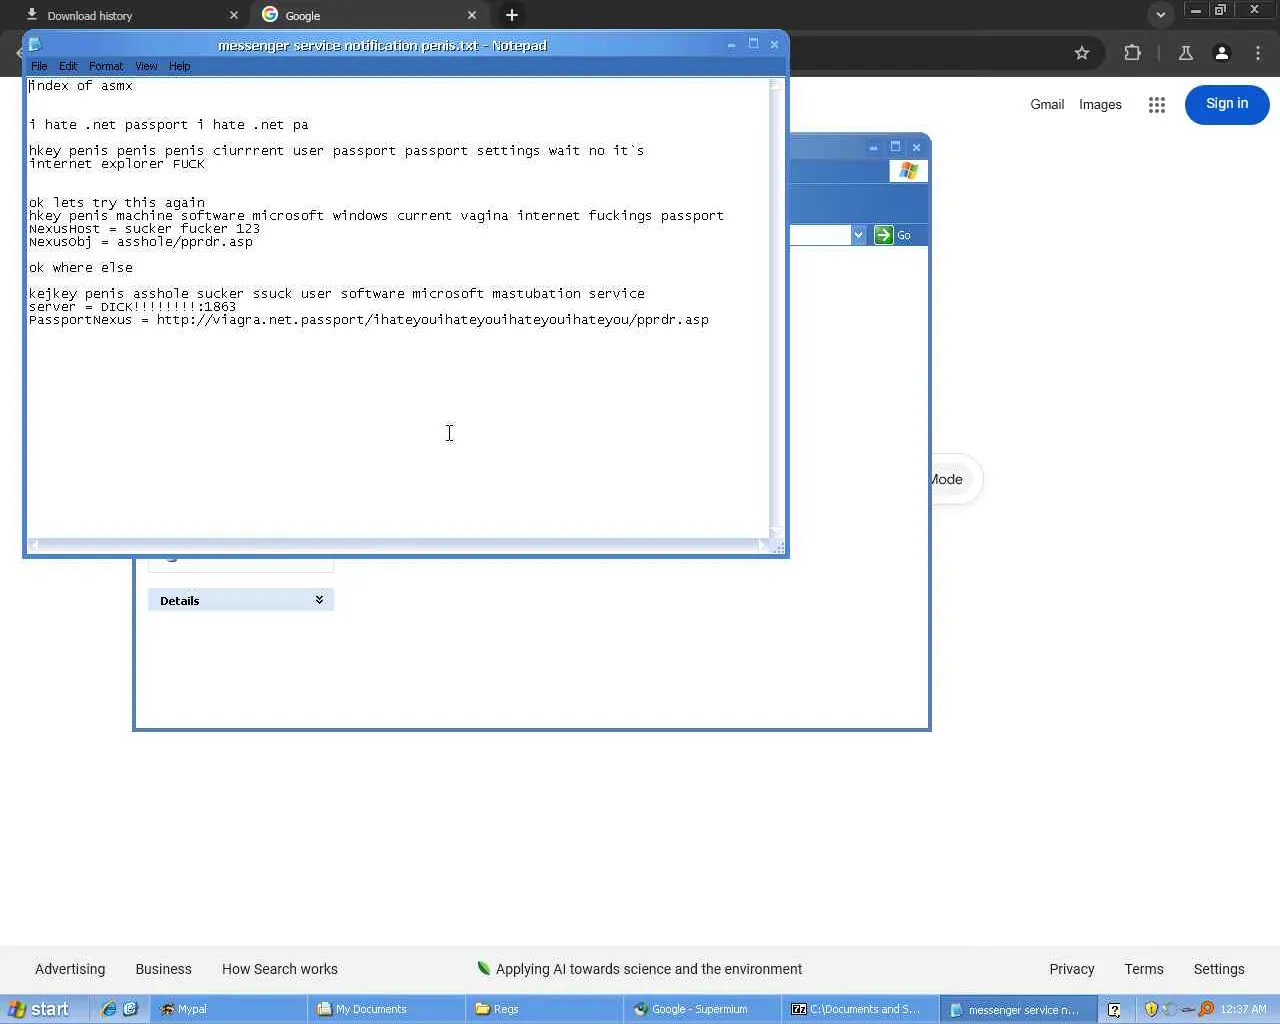
Task: Click Notepad vertical scrollbar up arrow
Action: (x=776, y=85)
